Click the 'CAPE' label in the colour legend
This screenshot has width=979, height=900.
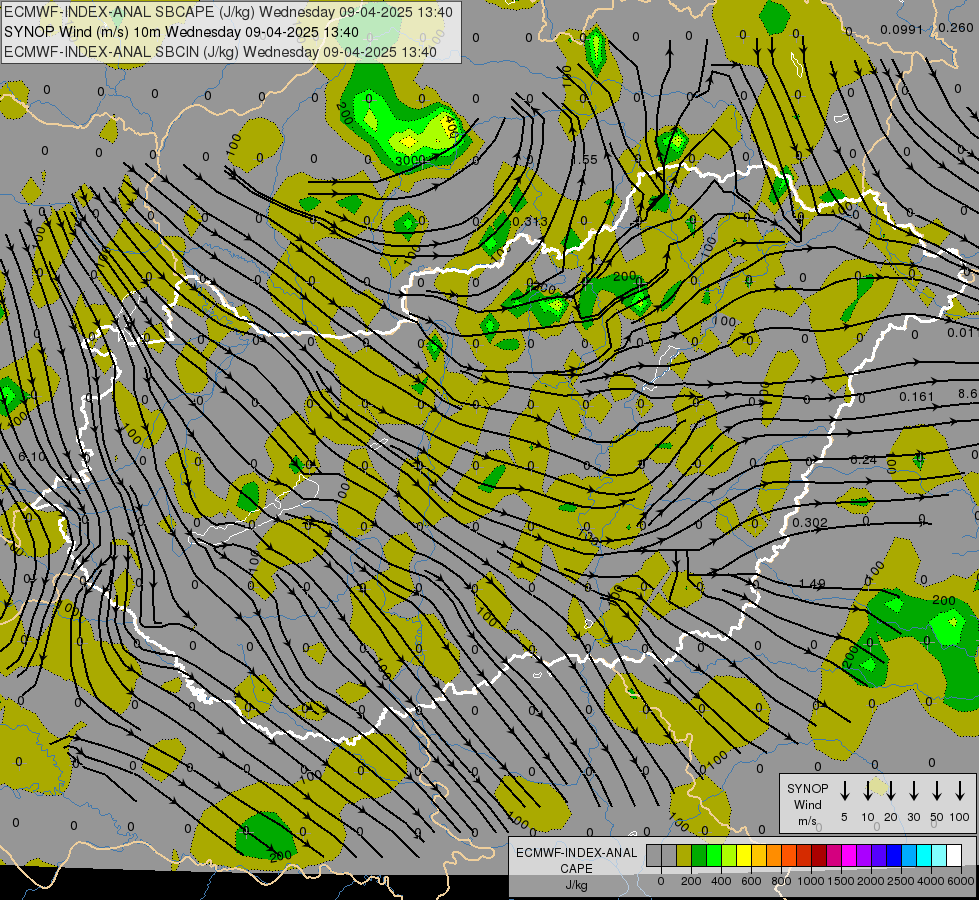[576, 869]
